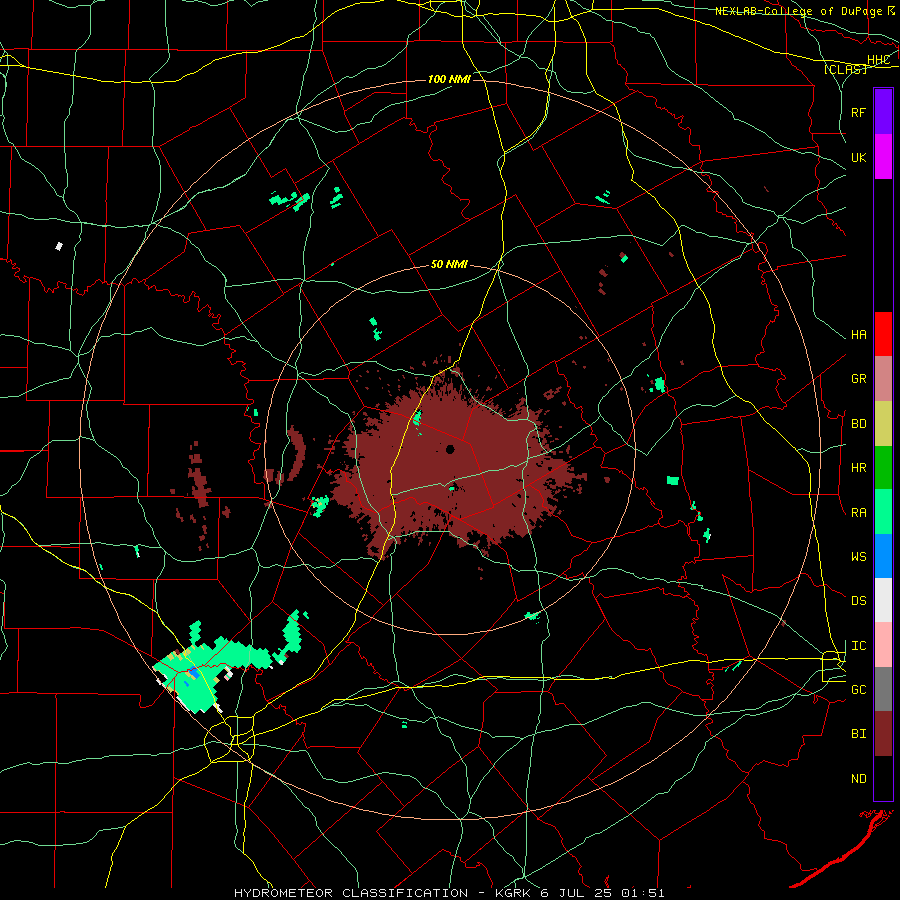This screenshot has width=900, height=900.
Task: Click the UK magenta legend swatch
Action: [883, 157]
